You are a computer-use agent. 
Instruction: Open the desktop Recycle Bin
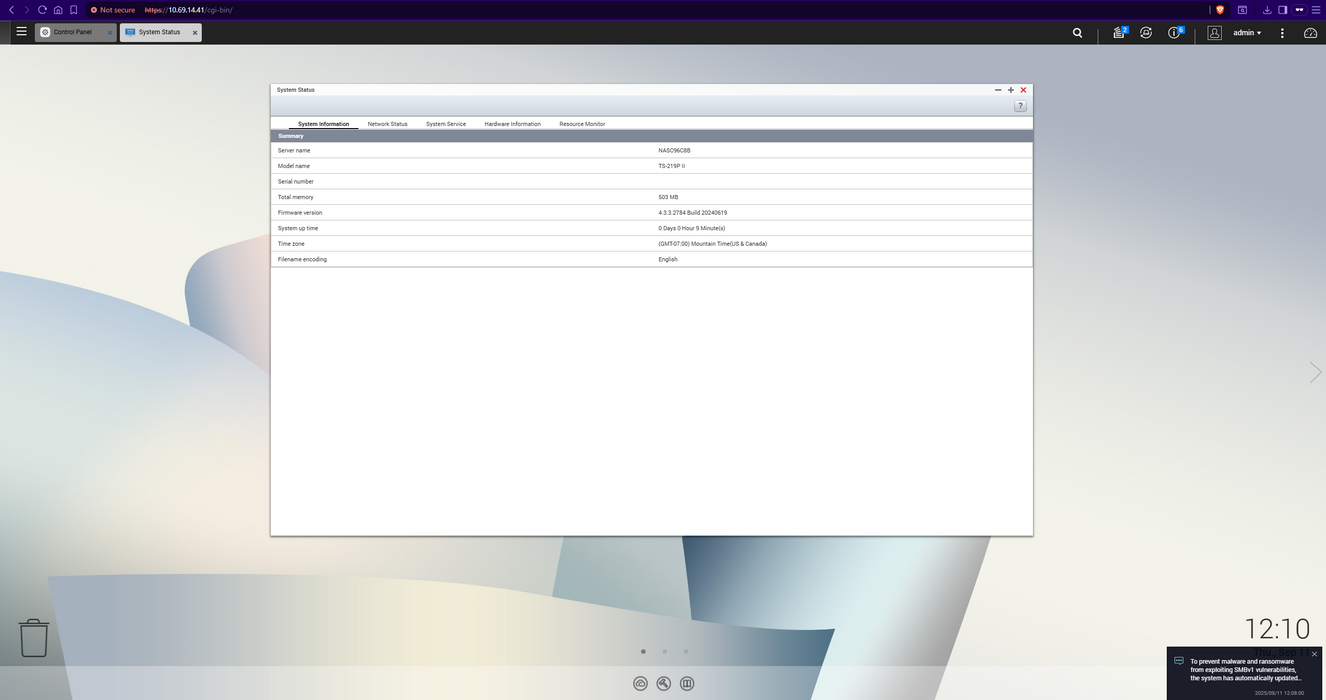coord(34,637)
